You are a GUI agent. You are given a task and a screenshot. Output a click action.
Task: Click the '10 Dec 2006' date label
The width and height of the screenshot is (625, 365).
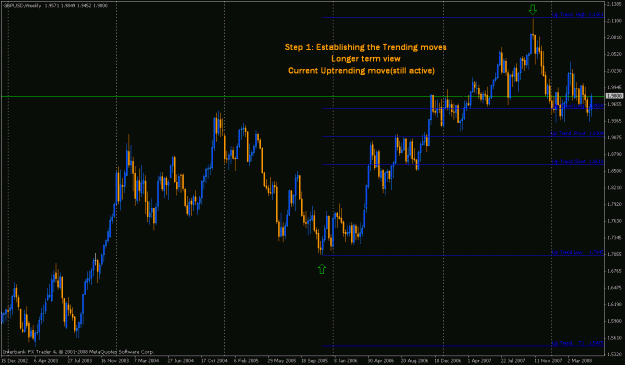(x=448, y=360)
